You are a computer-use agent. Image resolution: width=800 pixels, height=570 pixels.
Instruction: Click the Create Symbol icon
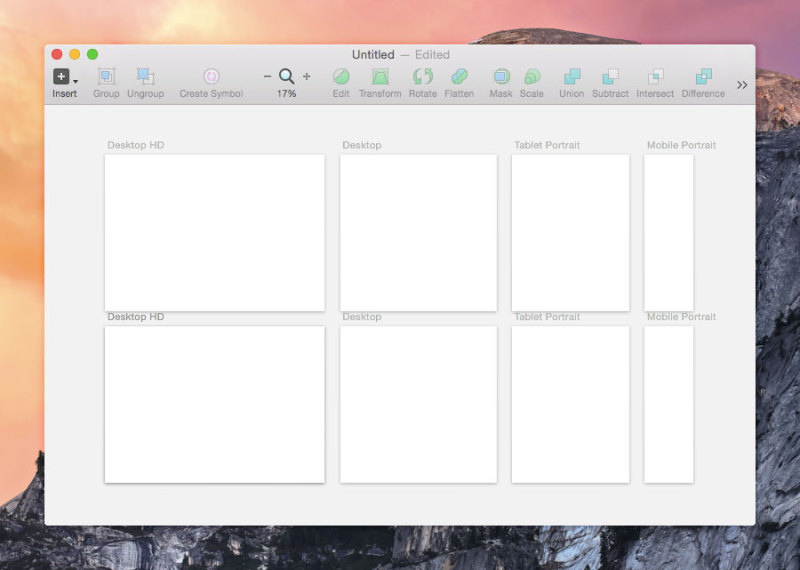pos(211,77)
